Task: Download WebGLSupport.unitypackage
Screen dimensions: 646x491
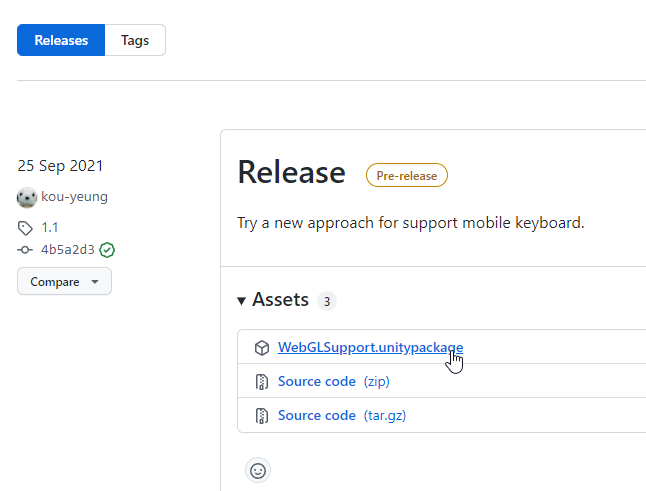Action: click(x=370, y=347)
